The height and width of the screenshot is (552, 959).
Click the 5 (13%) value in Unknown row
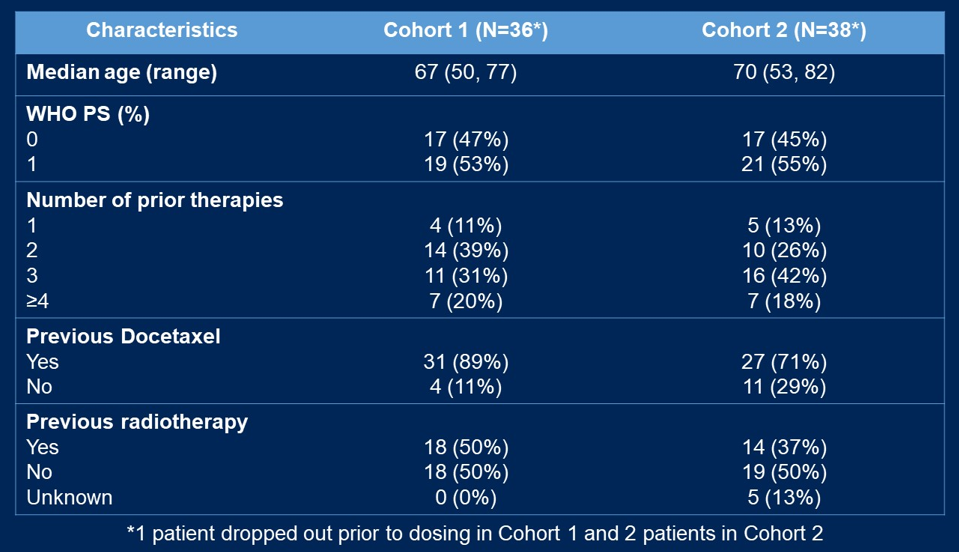(783, 497)
